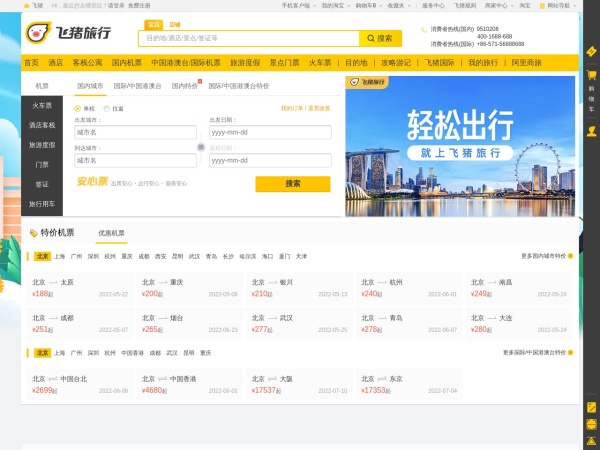Click the 出发城市 input field
This screenshot has height=450, width=600.
coord(134,131)
